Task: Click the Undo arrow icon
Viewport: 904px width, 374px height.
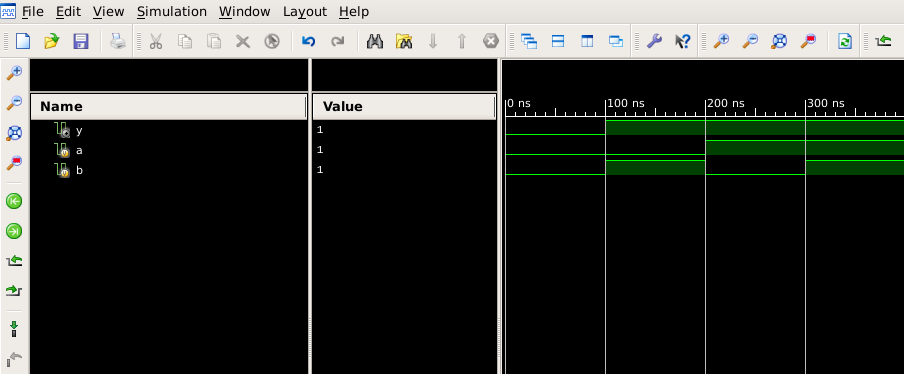Action: 309,41
